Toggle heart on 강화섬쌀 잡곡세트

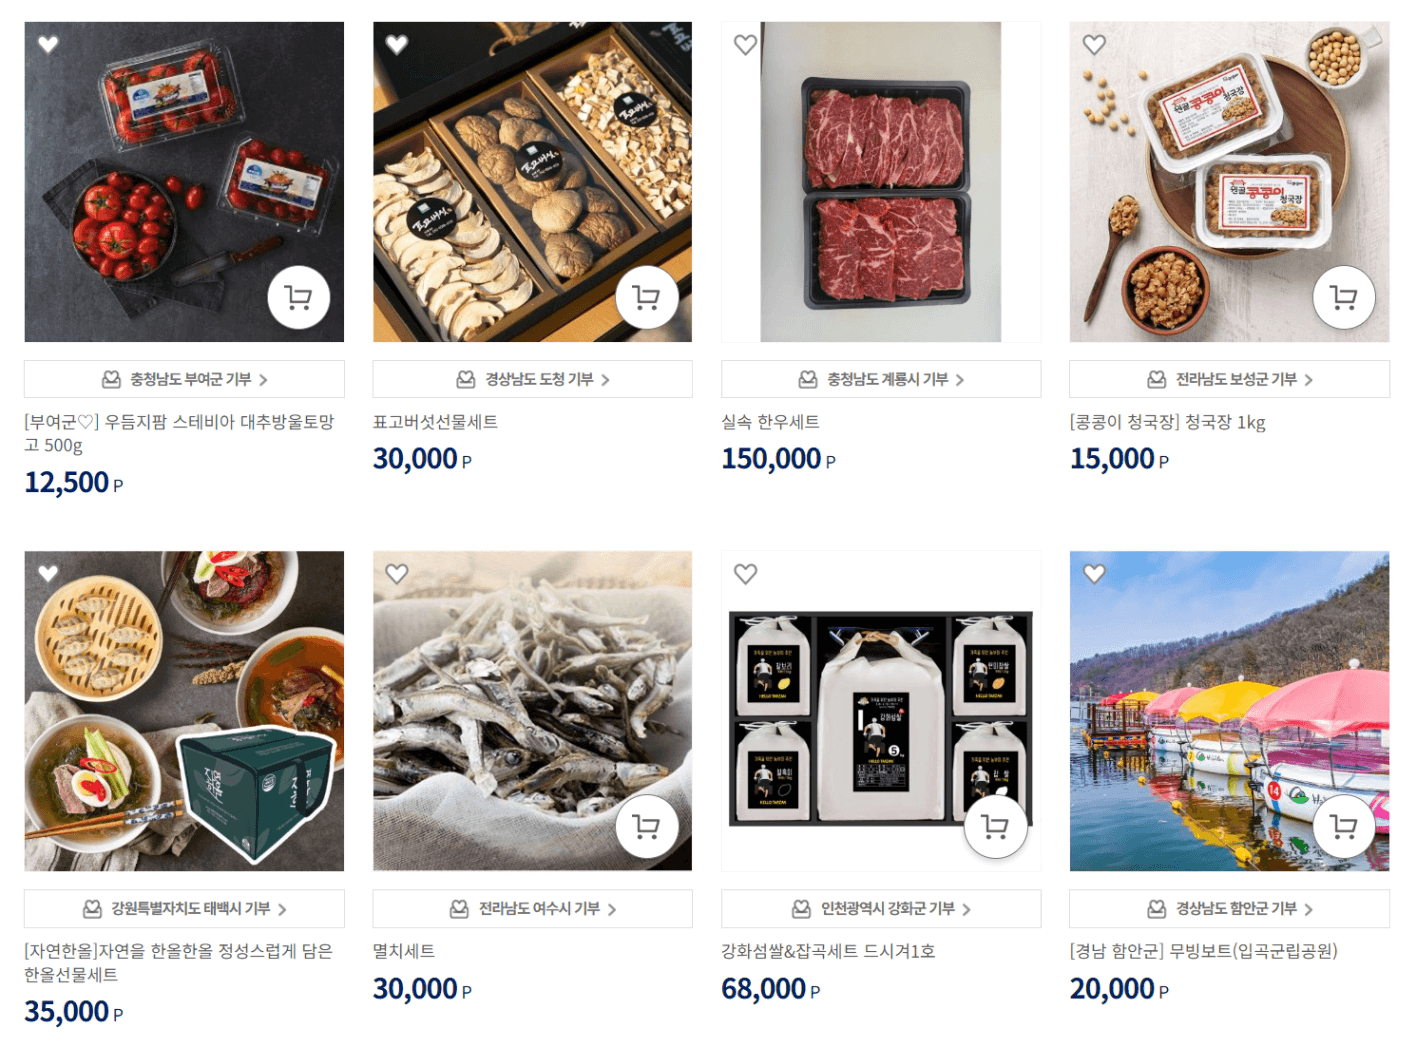[x=745, y=574]
